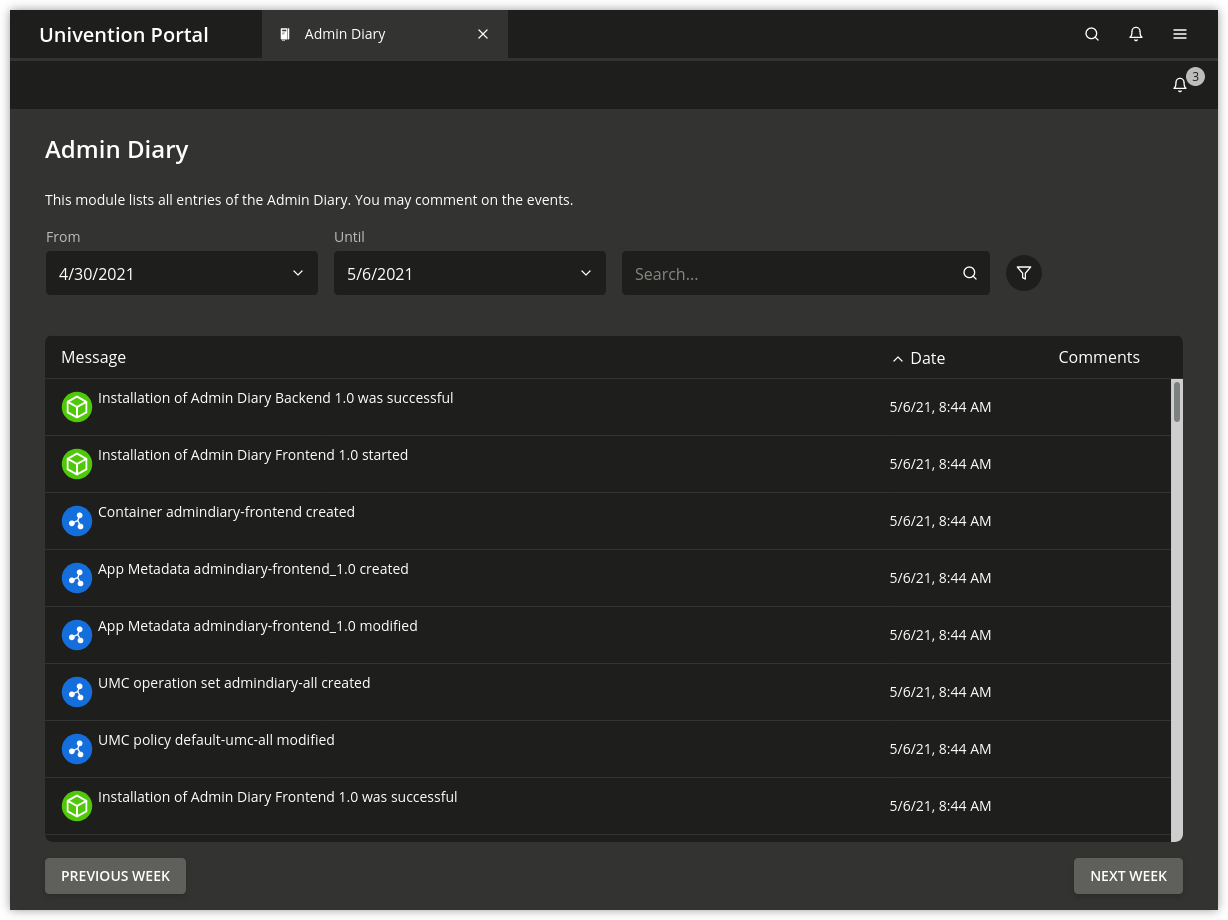Click the Until date field 5/6/2021

[470, 273]
